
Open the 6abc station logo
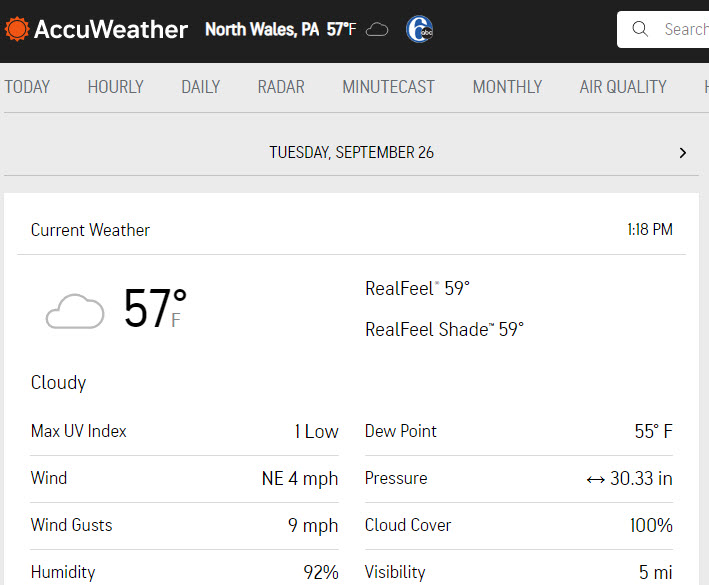419,29
